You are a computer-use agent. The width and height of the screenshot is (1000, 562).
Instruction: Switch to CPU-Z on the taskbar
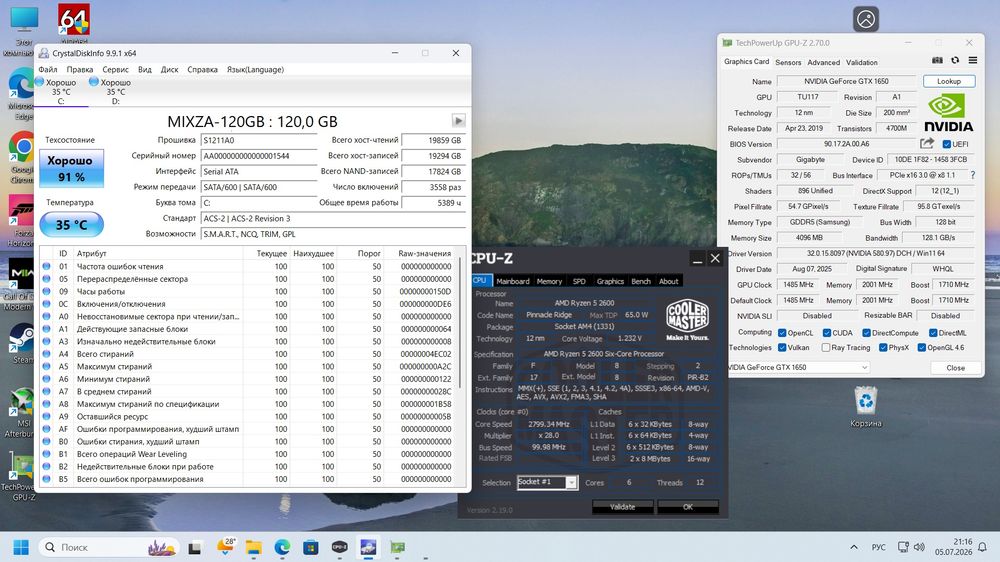click(x=339, y=547)
